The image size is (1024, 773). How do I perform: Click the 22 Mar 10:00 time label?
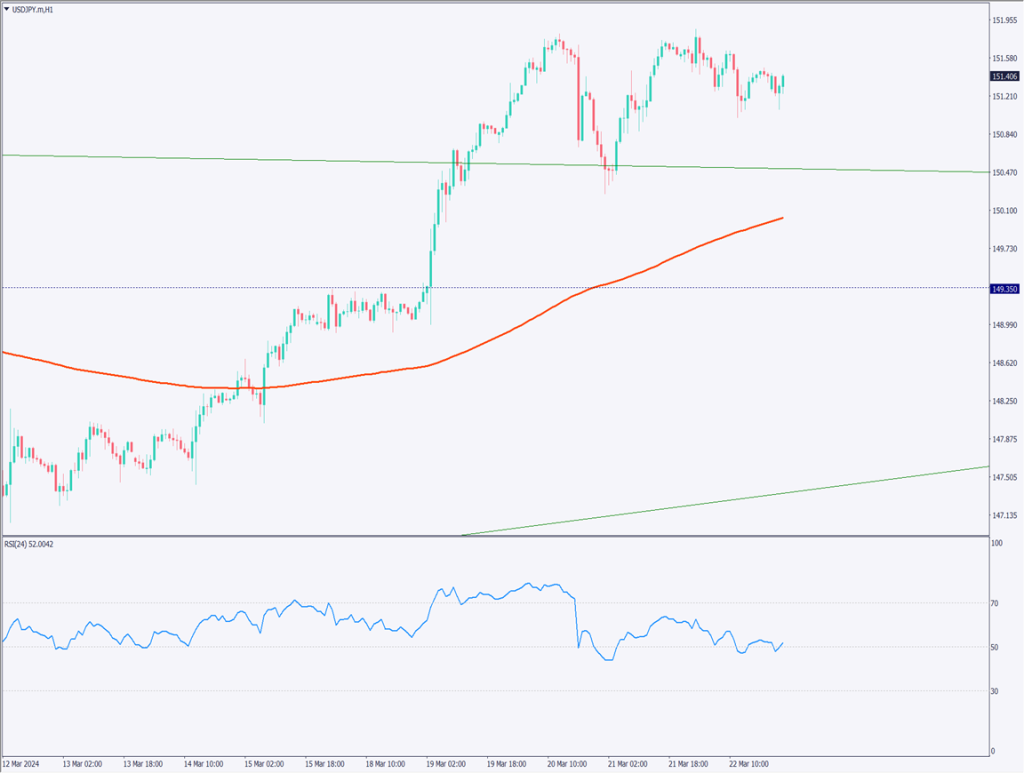point(750,762)
